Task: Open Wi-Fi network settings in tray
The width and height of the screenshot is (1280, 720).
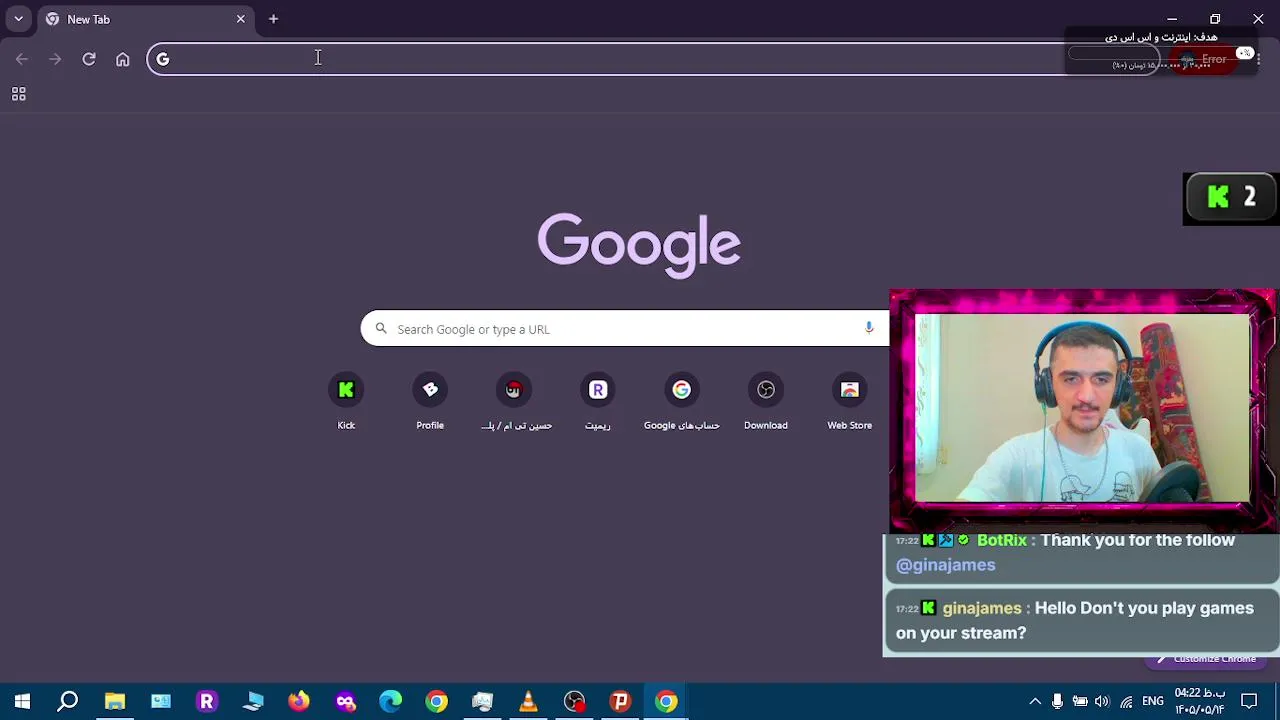Action: [x=1126, y=701]
